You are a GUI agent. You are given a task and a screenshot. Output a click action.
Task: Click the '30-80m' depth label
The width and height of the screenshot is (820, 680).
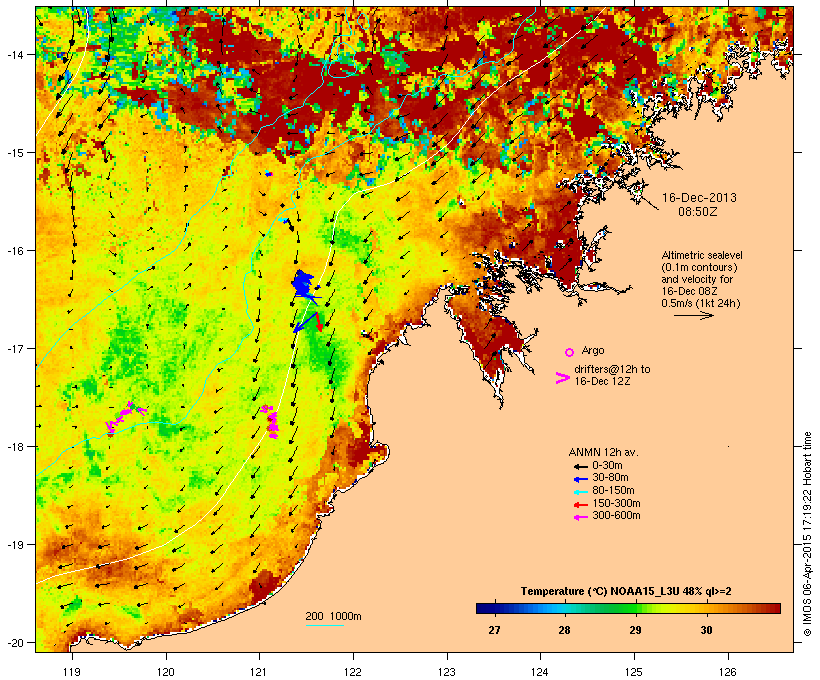coord(610,478)
